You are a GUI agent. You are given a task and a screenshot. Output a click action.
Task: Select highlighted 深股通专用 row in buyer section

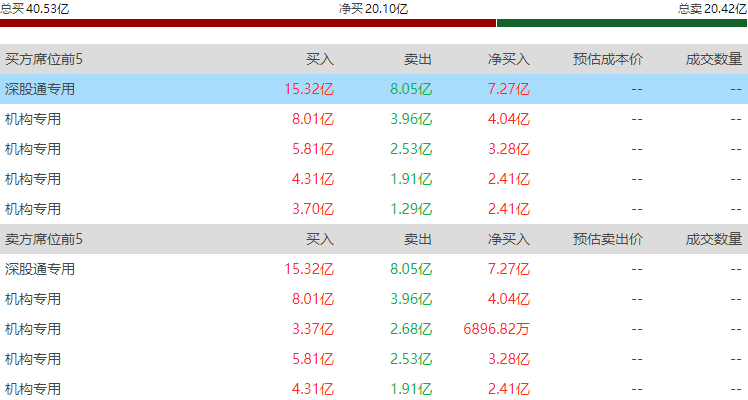coord(374,89)
